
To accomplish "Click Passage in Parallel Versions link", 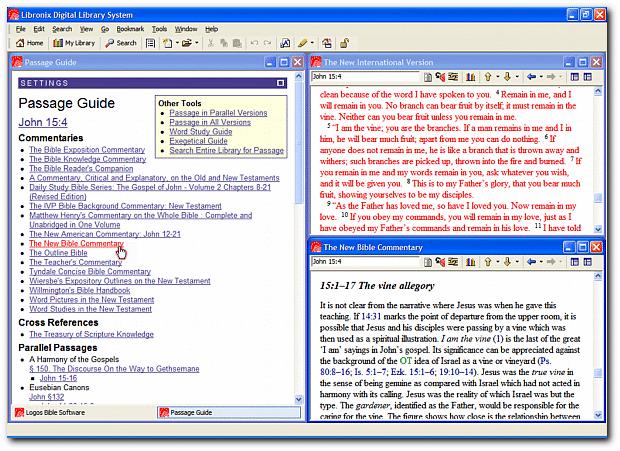I will [x=218, y=113].
